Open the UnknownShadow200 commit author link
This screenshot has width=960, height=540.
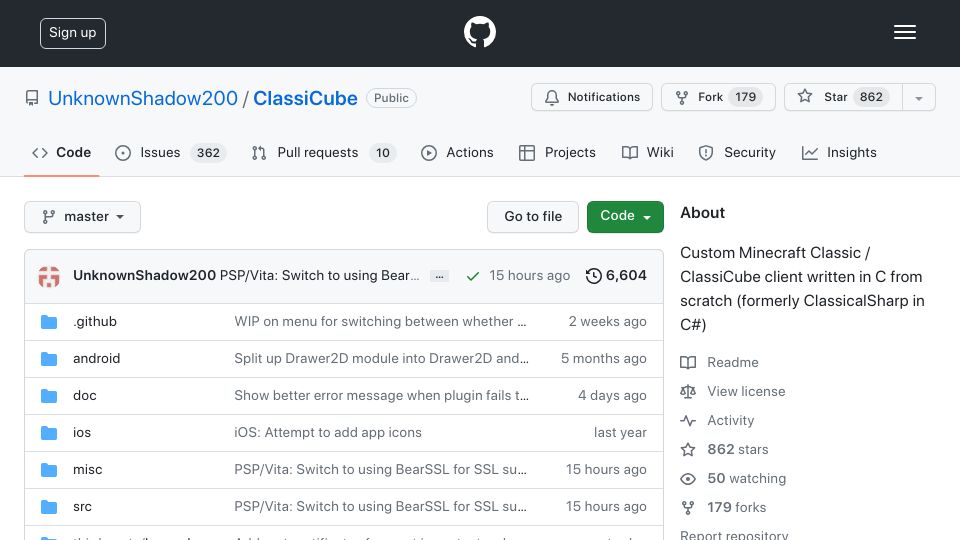coord(144,276)
